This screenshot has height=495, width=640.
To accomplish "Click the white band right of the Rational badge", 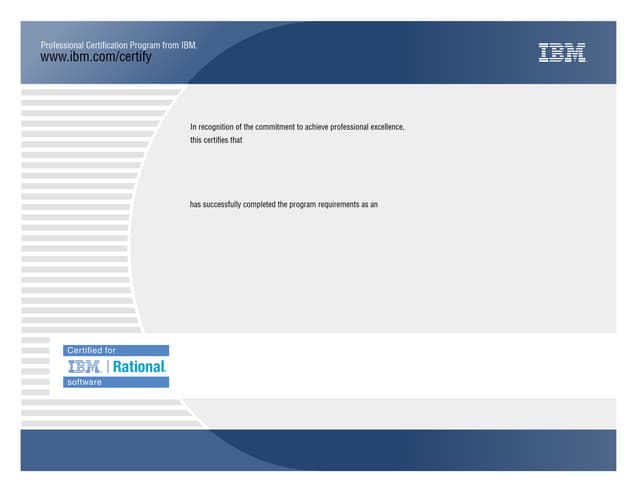I will (400, 364).
